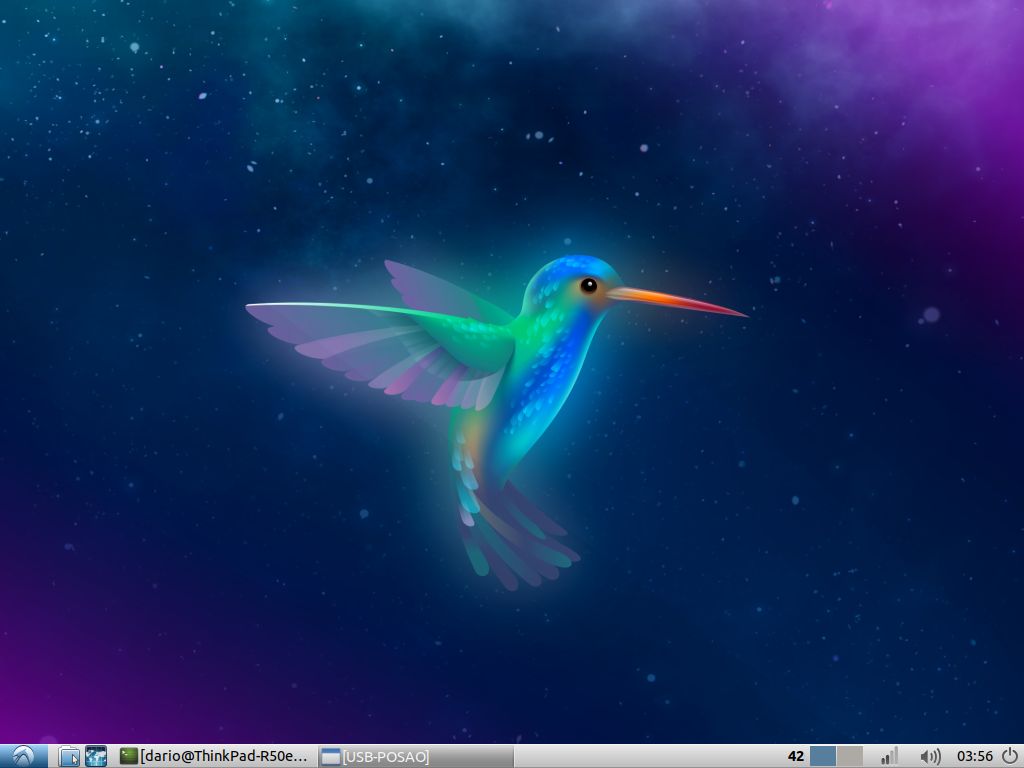Click the keyboard indicator showing 42
Screen dimensions: 1024x768
pos(795,756)
